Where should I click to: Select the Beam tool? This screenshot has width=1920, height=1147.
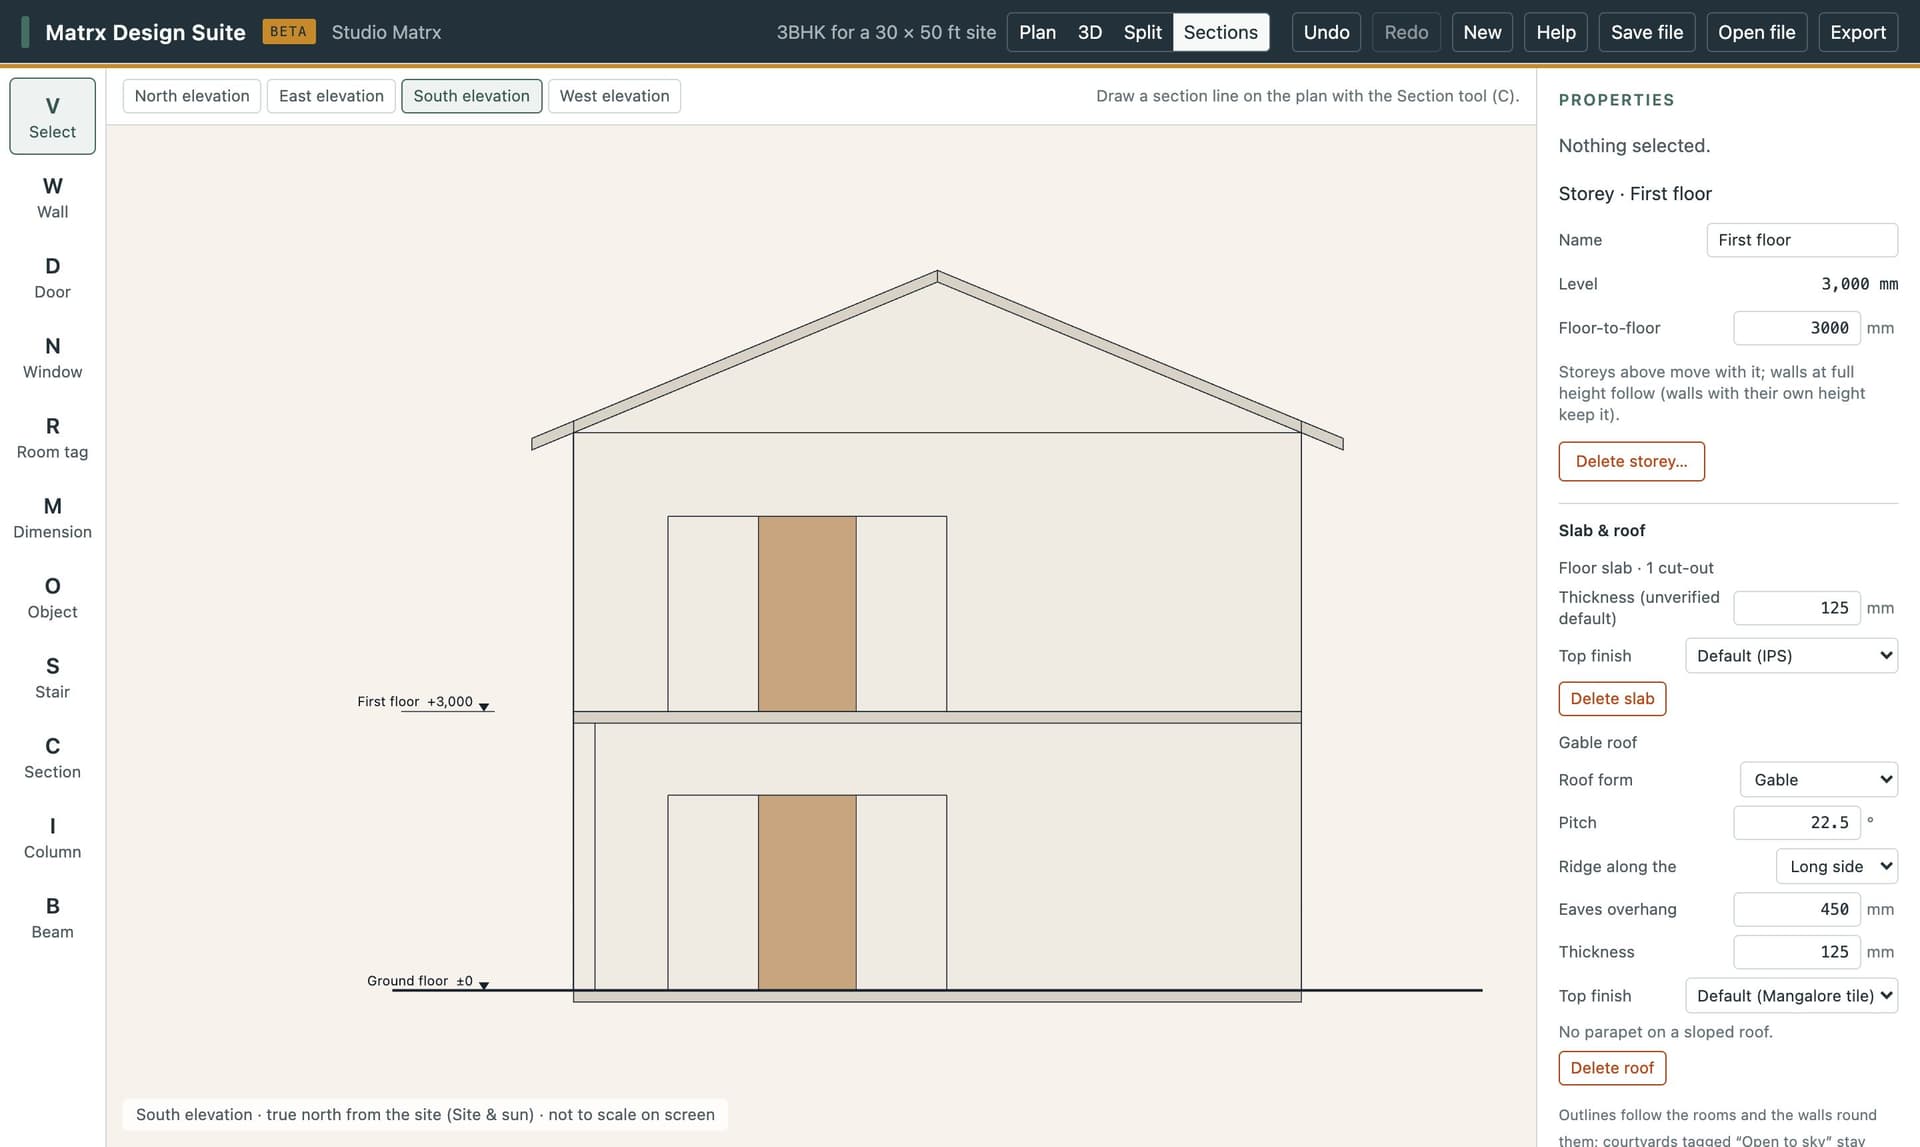tap(52, 917)
